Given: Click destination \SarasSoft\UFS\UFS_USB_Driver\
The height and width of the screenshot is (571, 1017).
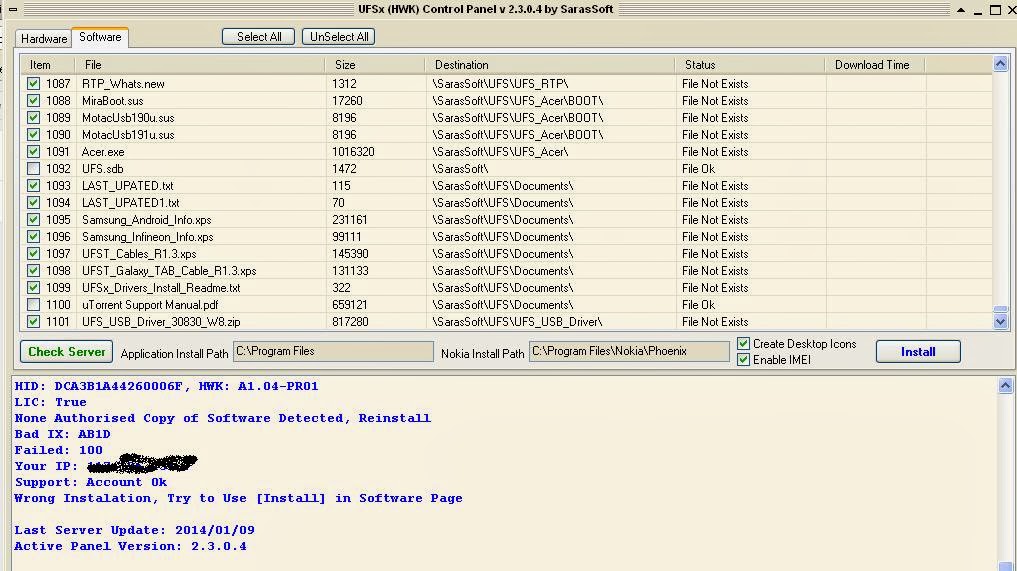Looking at the screenshot, I should (517, 321).
